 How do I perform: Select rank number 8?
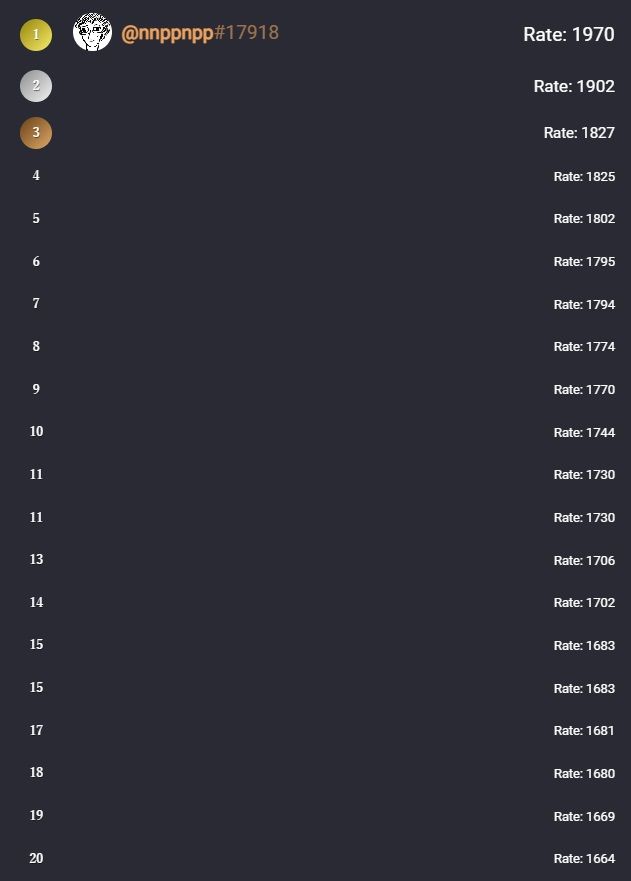click(36, 347)
